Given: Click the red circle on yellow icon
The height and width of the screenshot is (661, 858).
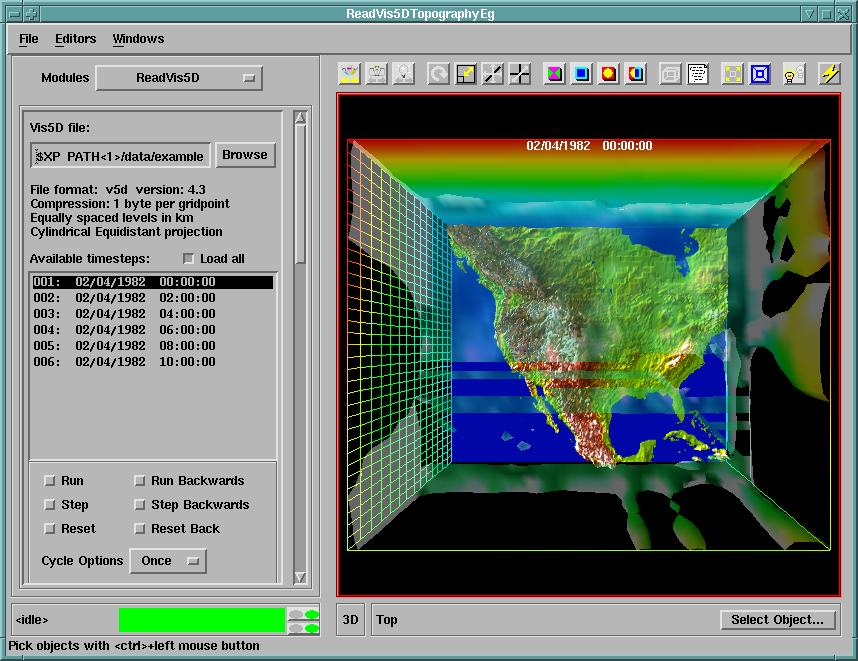Looking at the screenshot, I should point(609,74).
